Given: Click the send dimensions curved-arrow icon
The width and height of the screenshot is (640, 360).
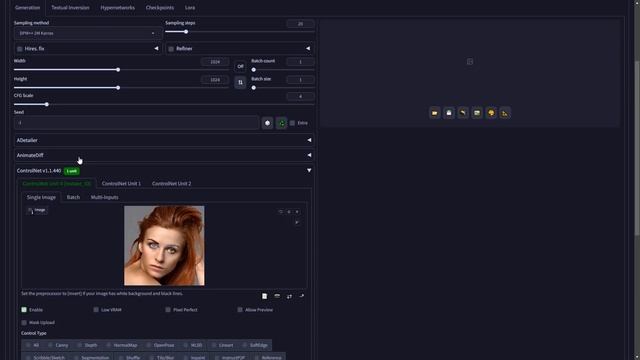Looking at the screenshot, I should (302, 296).
